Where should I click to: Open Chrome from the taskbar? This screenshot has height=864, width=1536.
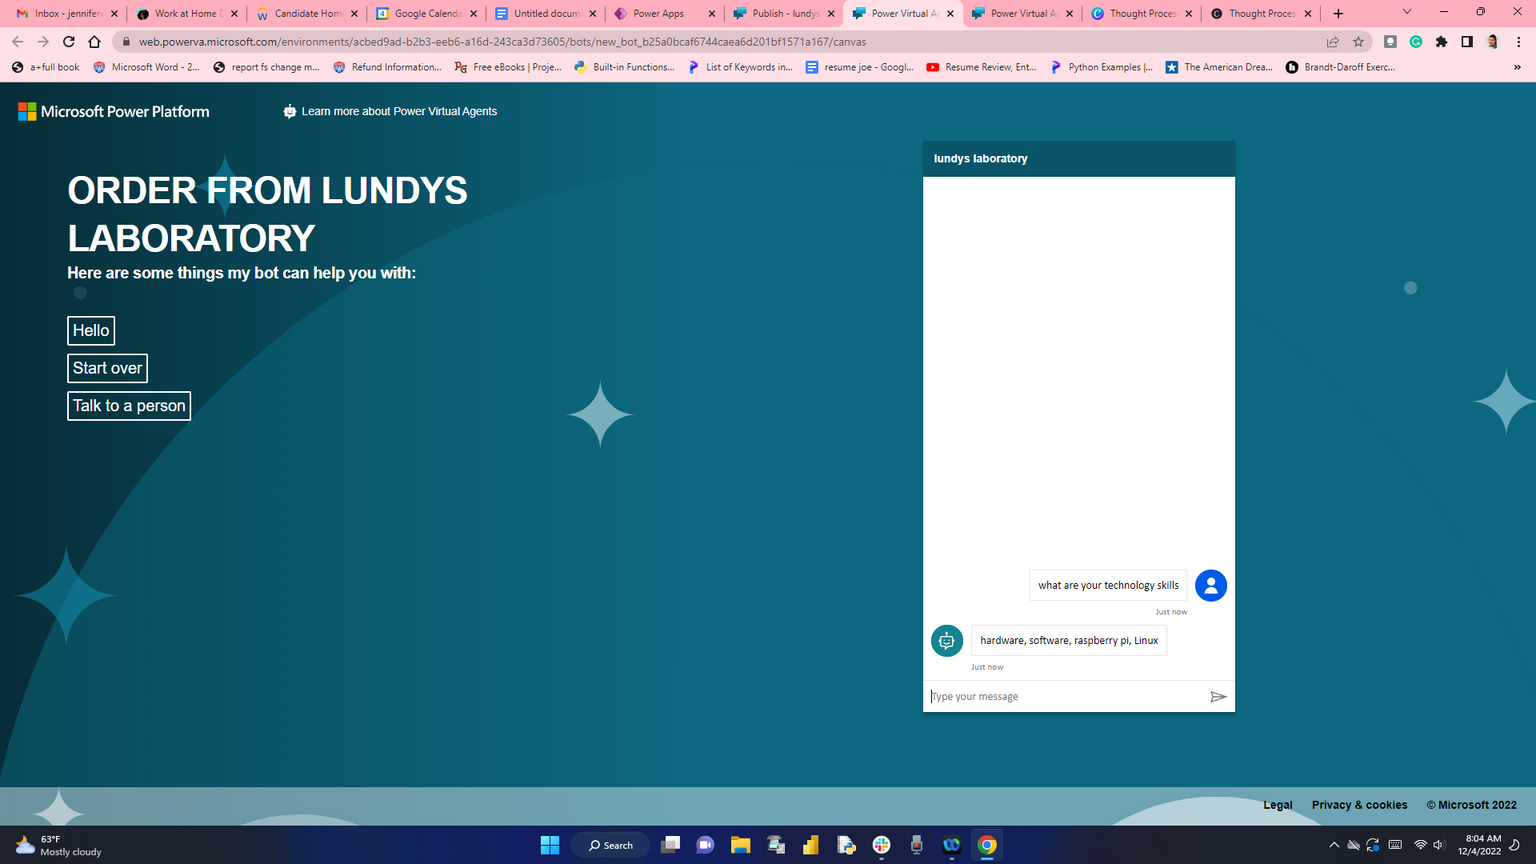(x=987, y=845)
